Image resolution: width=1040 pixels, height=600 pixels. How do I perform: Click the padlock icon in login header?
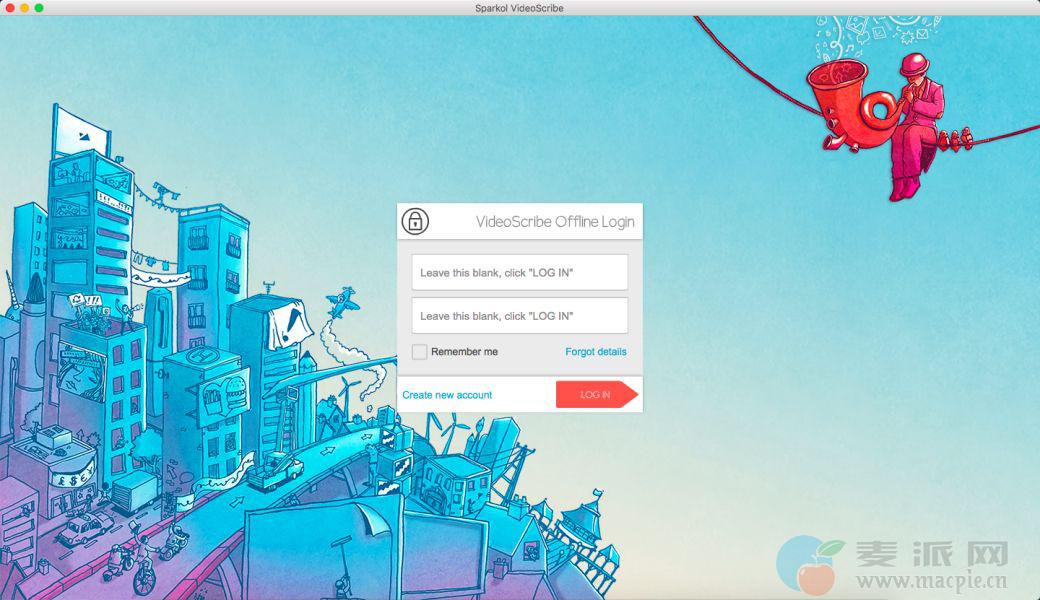pos(415,221)
